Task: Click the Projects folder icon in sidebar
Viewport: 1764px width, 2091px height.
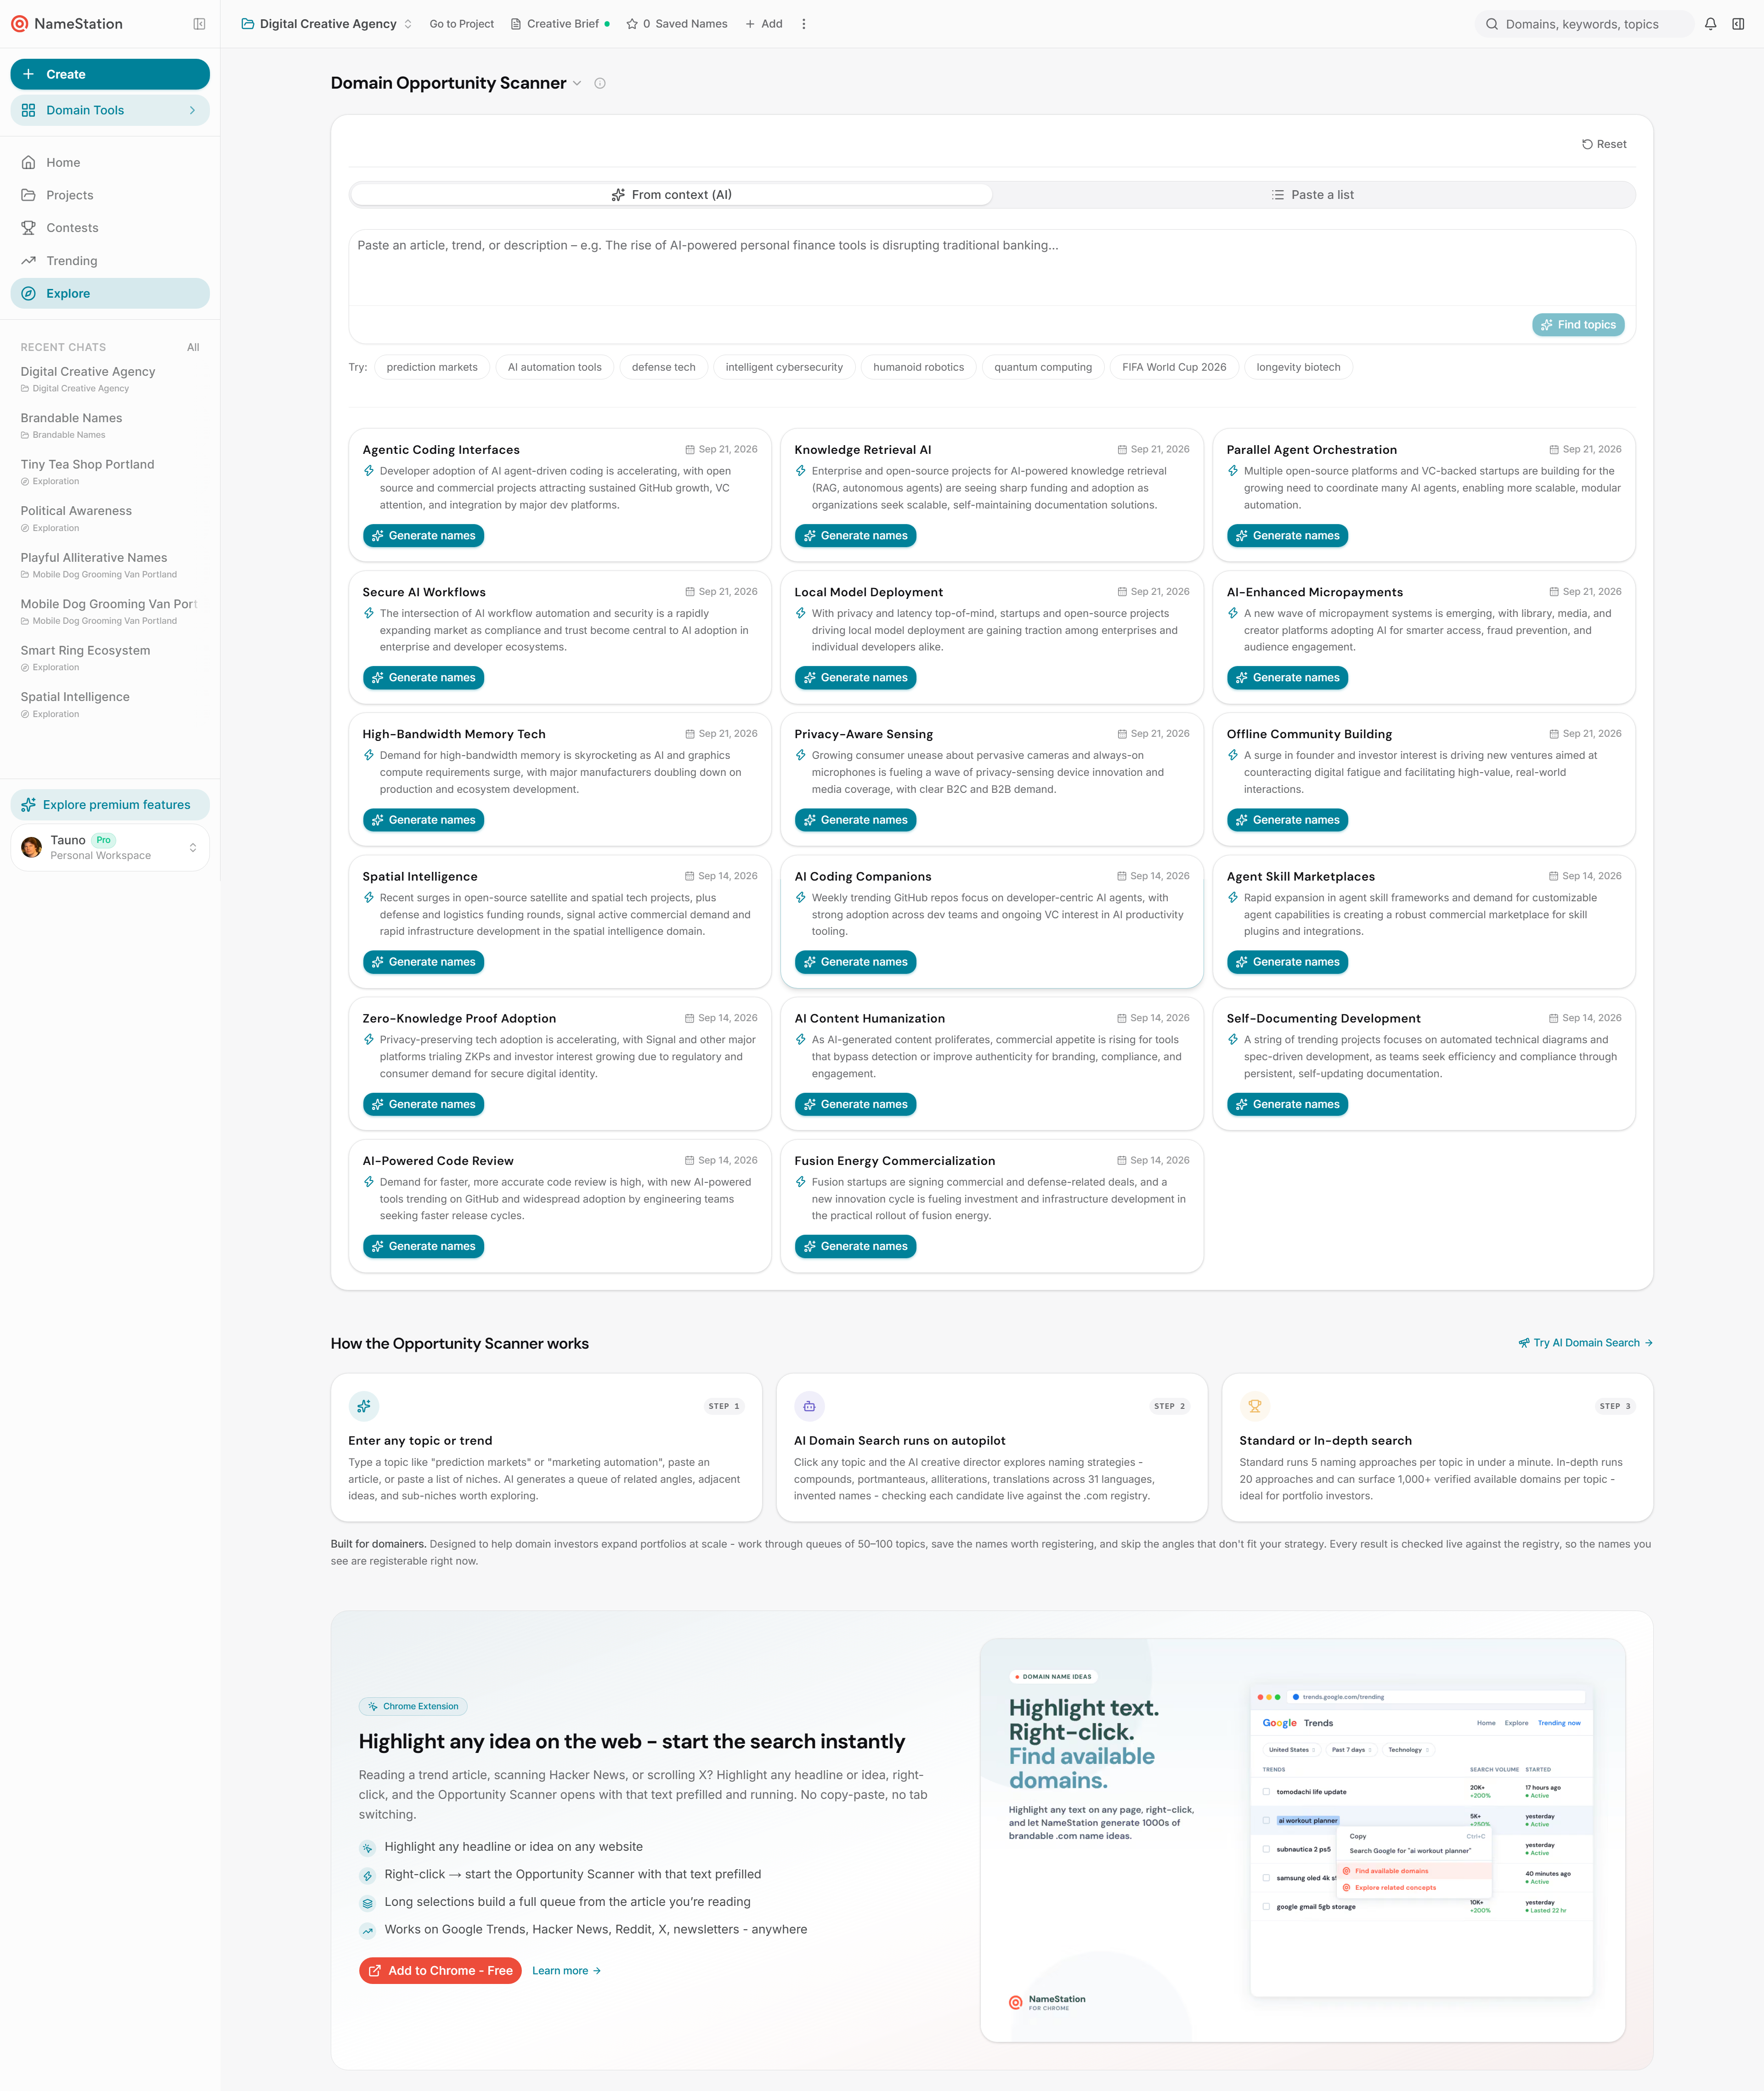Action: [x=29, y=195]
